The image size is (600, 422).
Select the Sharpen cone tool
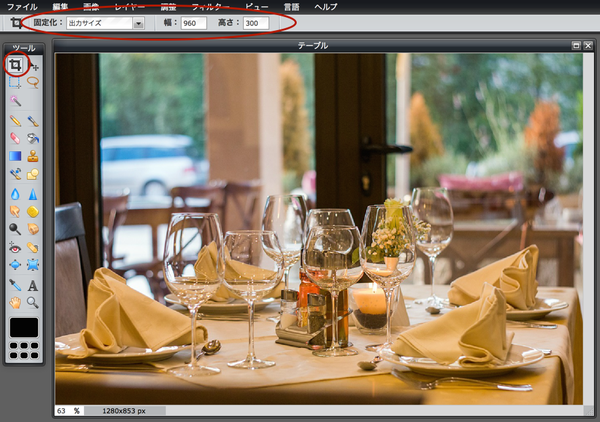coord(33,194)
